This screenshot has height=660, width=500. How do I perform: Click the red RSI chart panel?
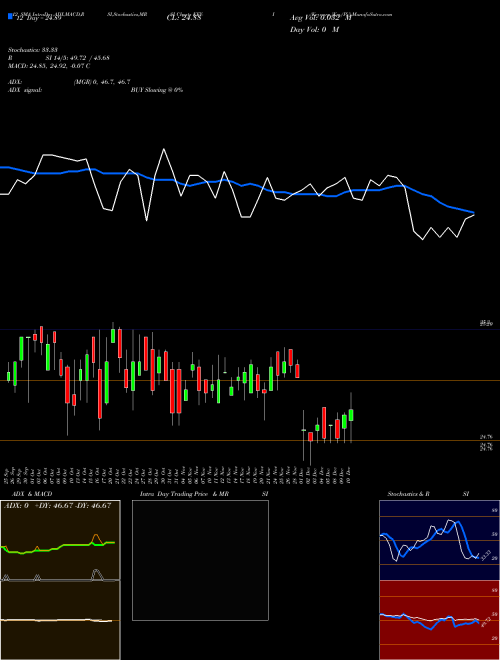439,620
